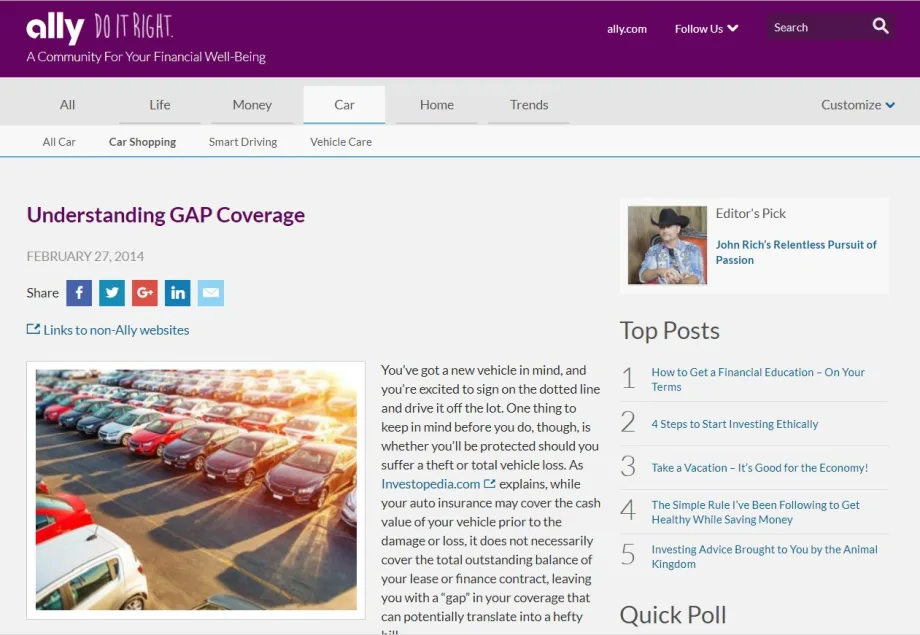Open the Home category tab
The width and height of the screenshot is (920, 635).
437,105
